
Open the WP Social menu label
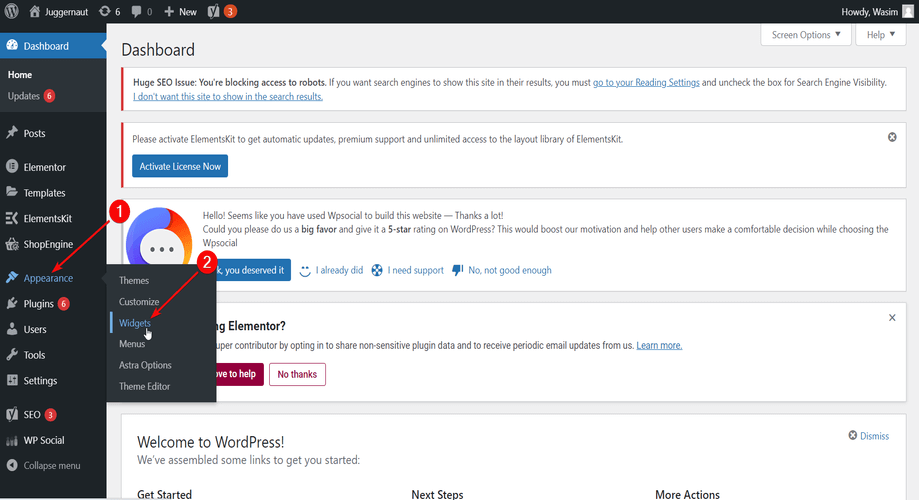44,440
